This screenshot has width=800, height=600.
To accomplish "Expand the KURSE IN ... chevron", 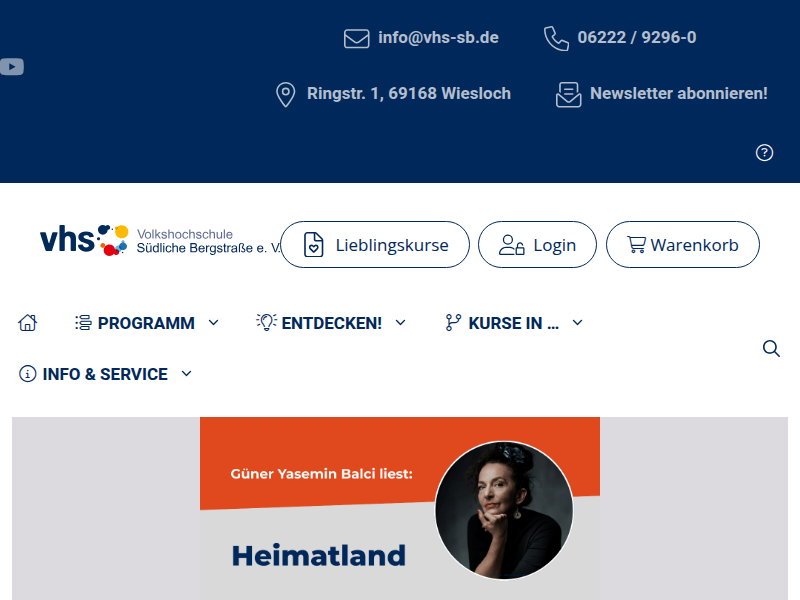I will coord(578,322).
